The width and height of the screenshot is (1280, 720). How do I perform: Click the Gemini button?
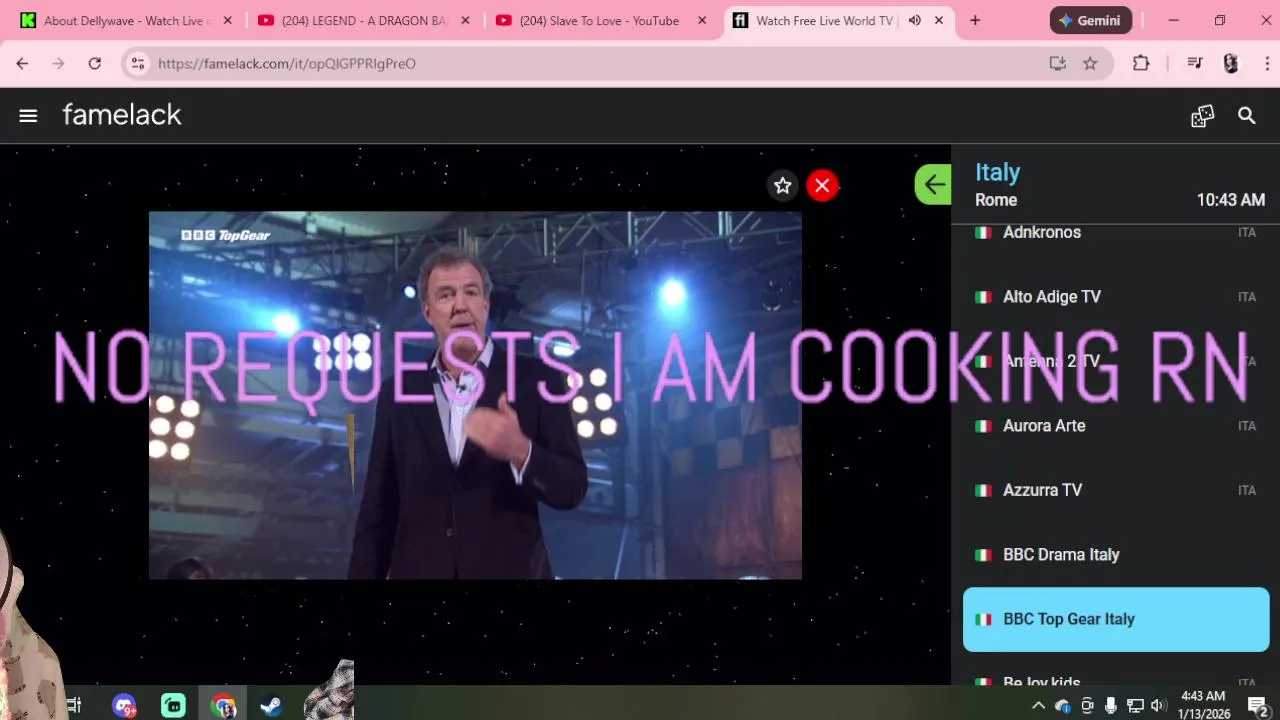click(x=1091, y=20)
